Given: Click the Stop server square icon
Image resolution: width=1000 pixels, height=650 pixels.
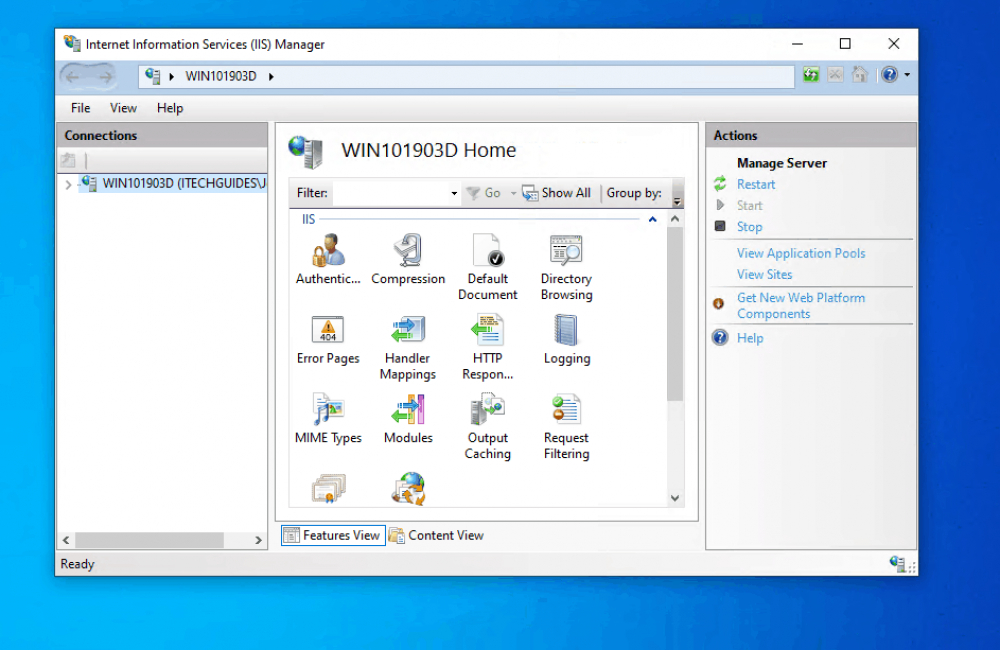Looking at the screenshot, I should tap(720, 226).
